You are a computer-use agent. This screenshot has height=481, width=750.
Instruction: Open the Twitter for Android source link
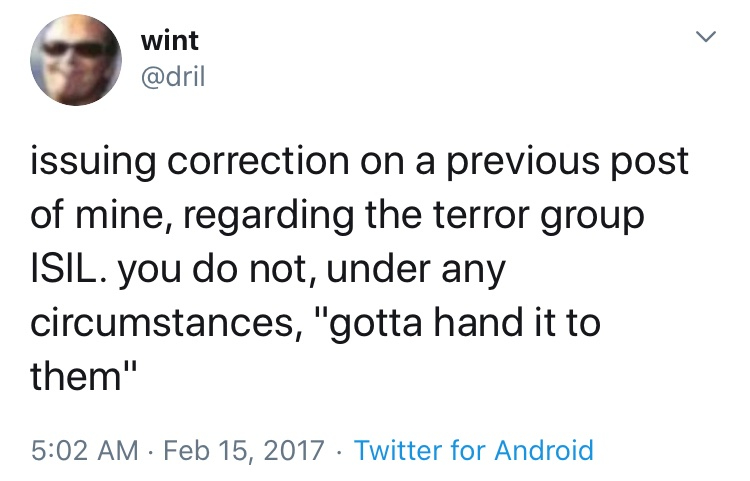point(474,450)
